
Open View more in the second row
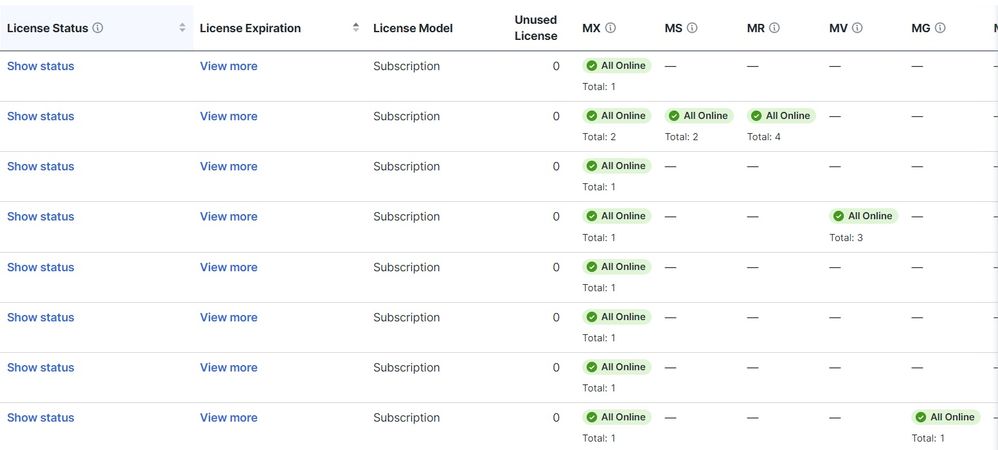229,116
